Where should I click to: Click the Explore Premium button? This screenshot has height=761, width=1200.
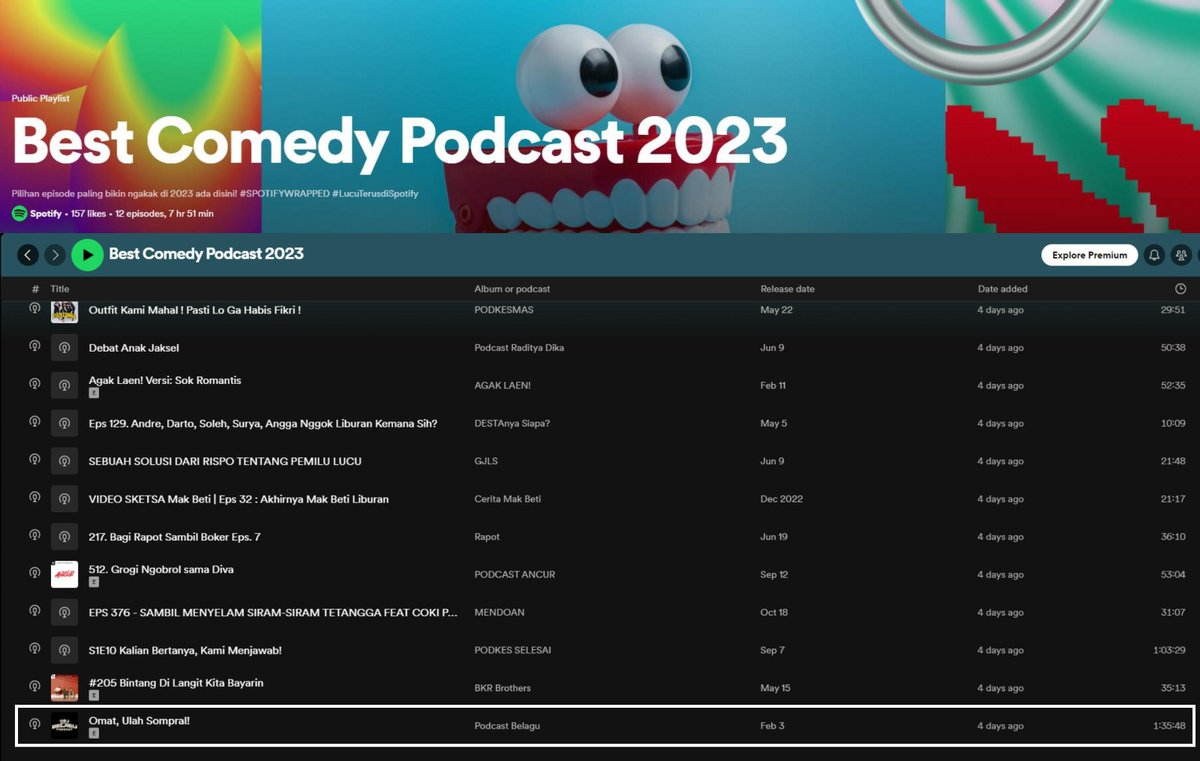pyautogui.click(x=1089, y=255)
